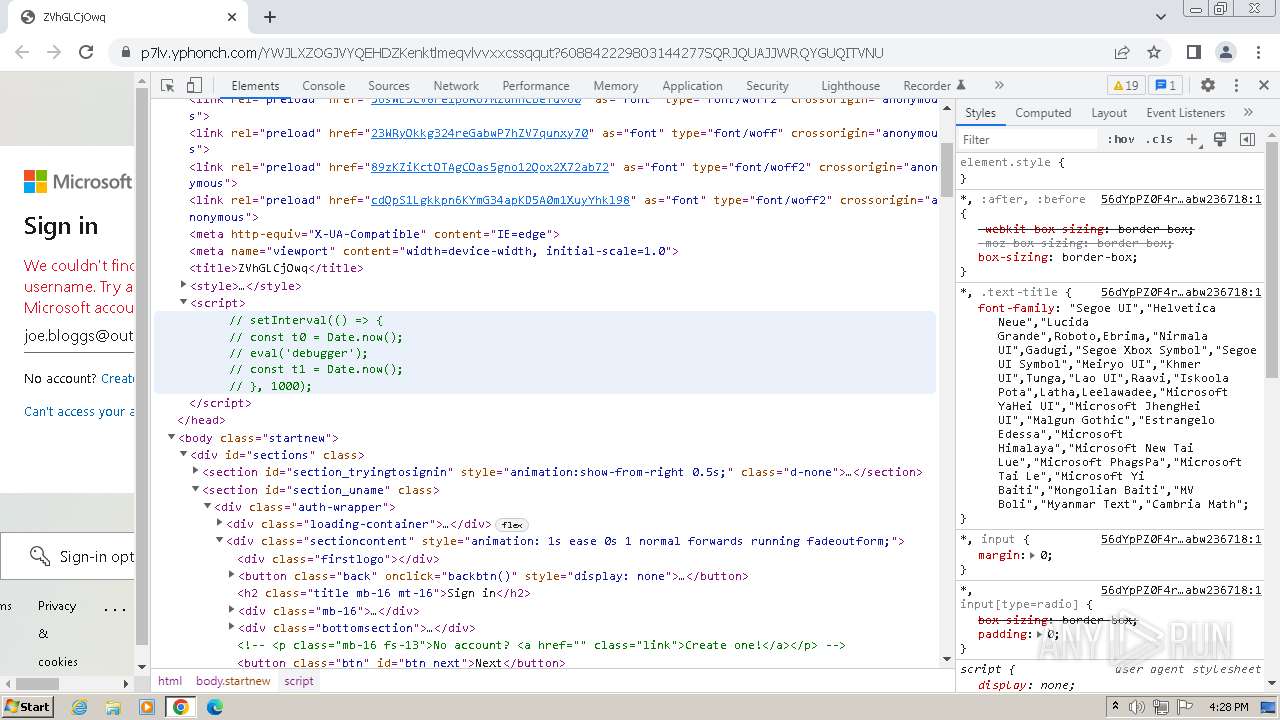Collapse the div id="sections" node

pyautogui.click(x=184, y=454)
